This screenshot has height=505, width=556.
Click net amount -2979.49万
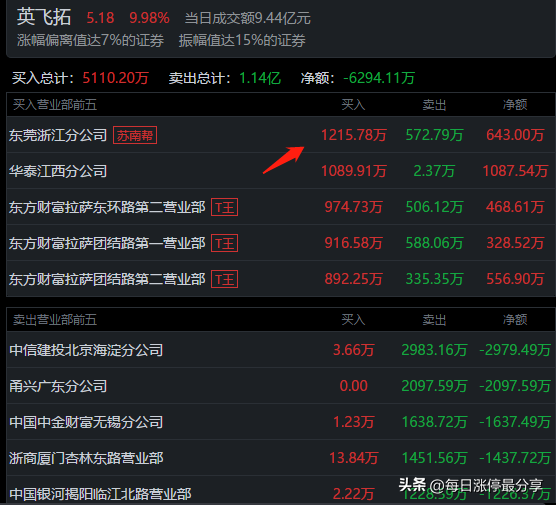515,350
